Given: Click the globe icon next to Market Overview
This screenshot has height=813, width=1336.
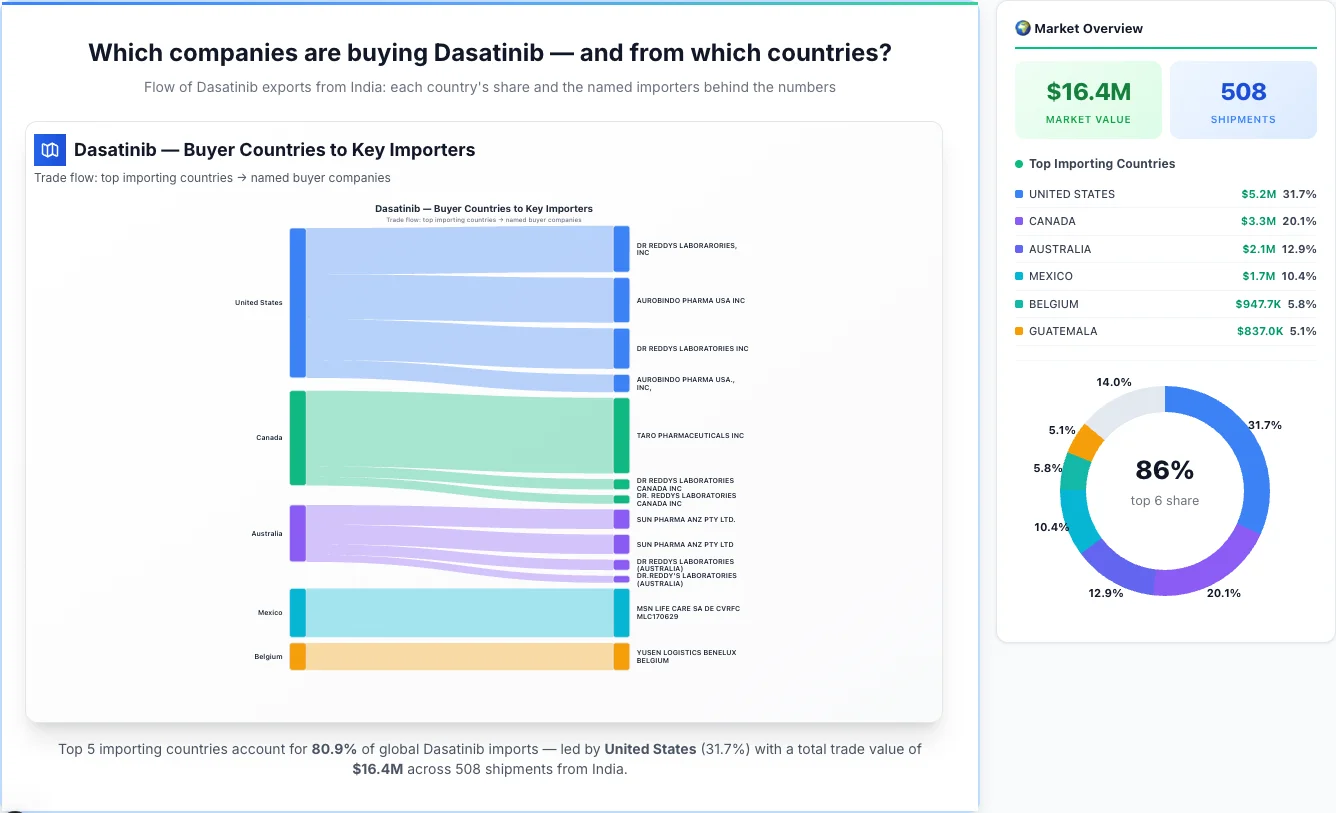Looking at the screenshot, I should 1022,28.
